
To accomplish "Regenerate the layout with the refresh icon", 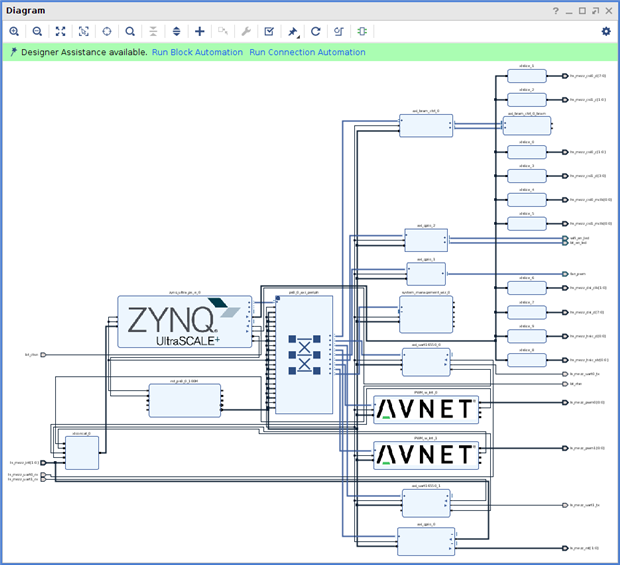I will coord(316,31).
